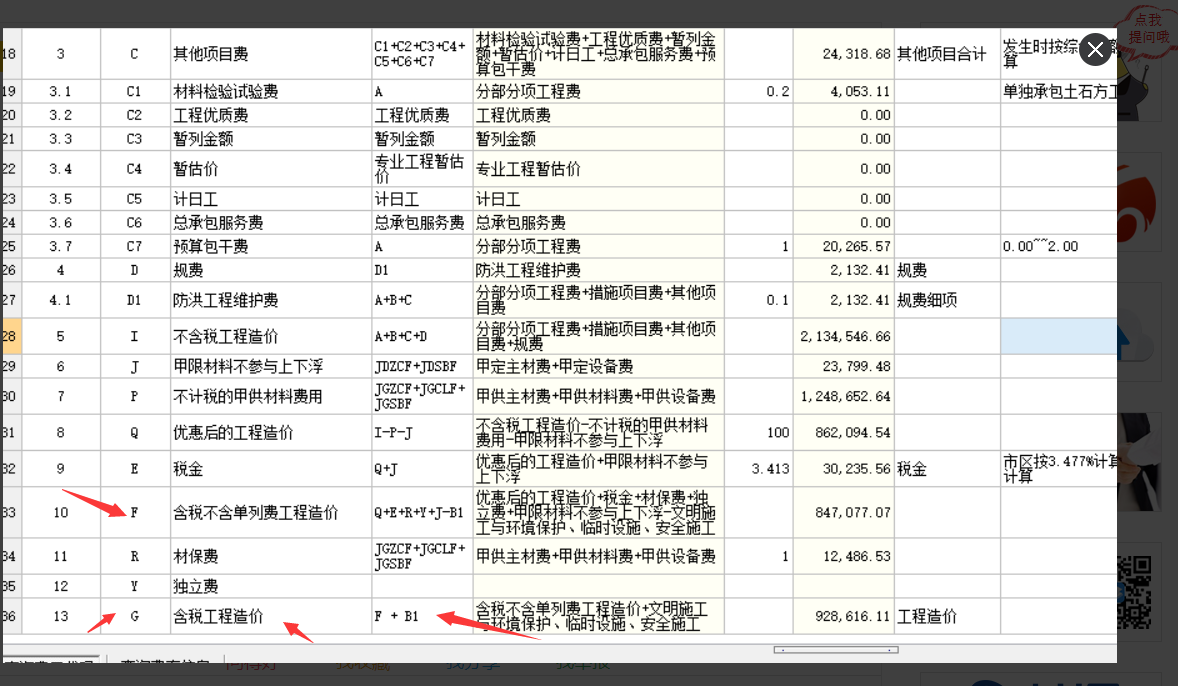The image size is (1178, 686).
Task: Click code cell G
Action: [134, 616]
